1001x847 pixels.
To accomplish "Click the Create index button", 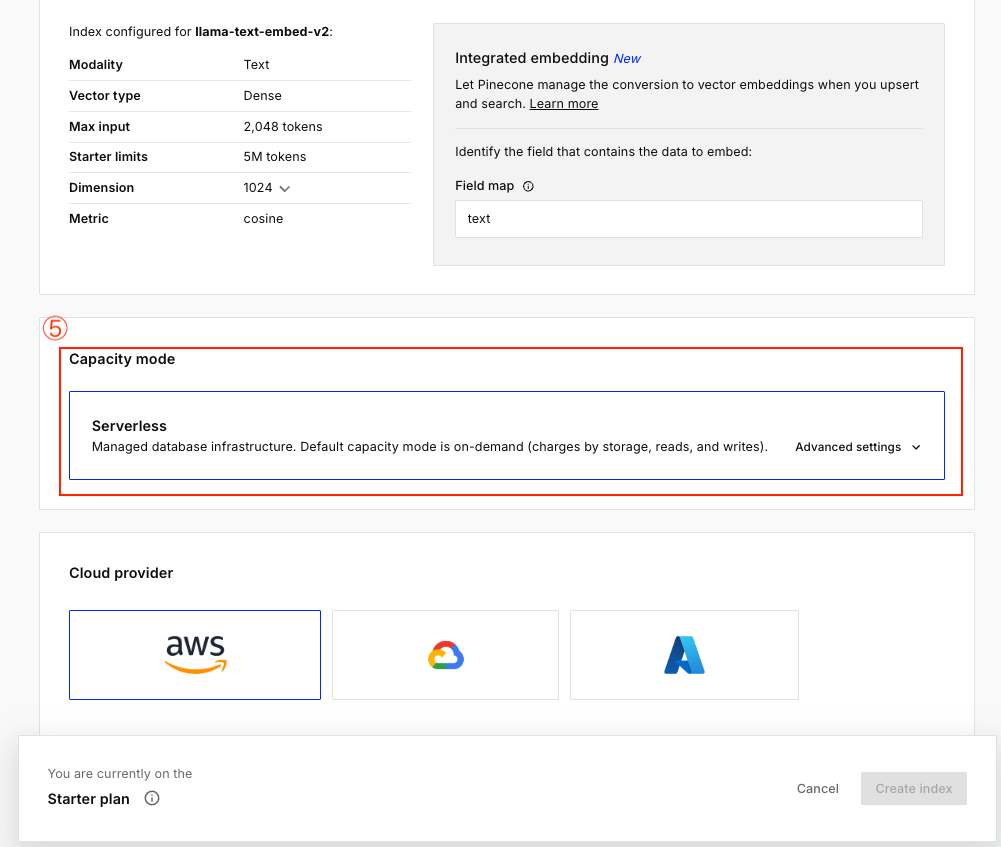I will click(x=913, y=788).
